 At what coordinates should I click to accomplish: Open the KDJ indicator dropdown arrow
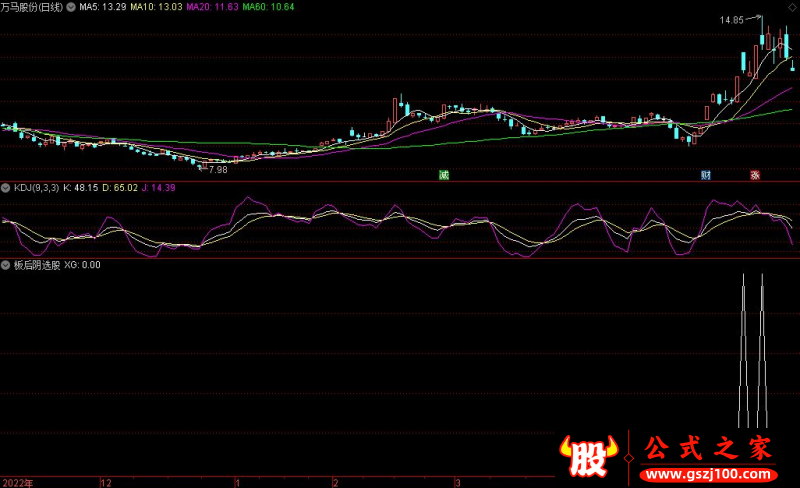coord(6,187)
